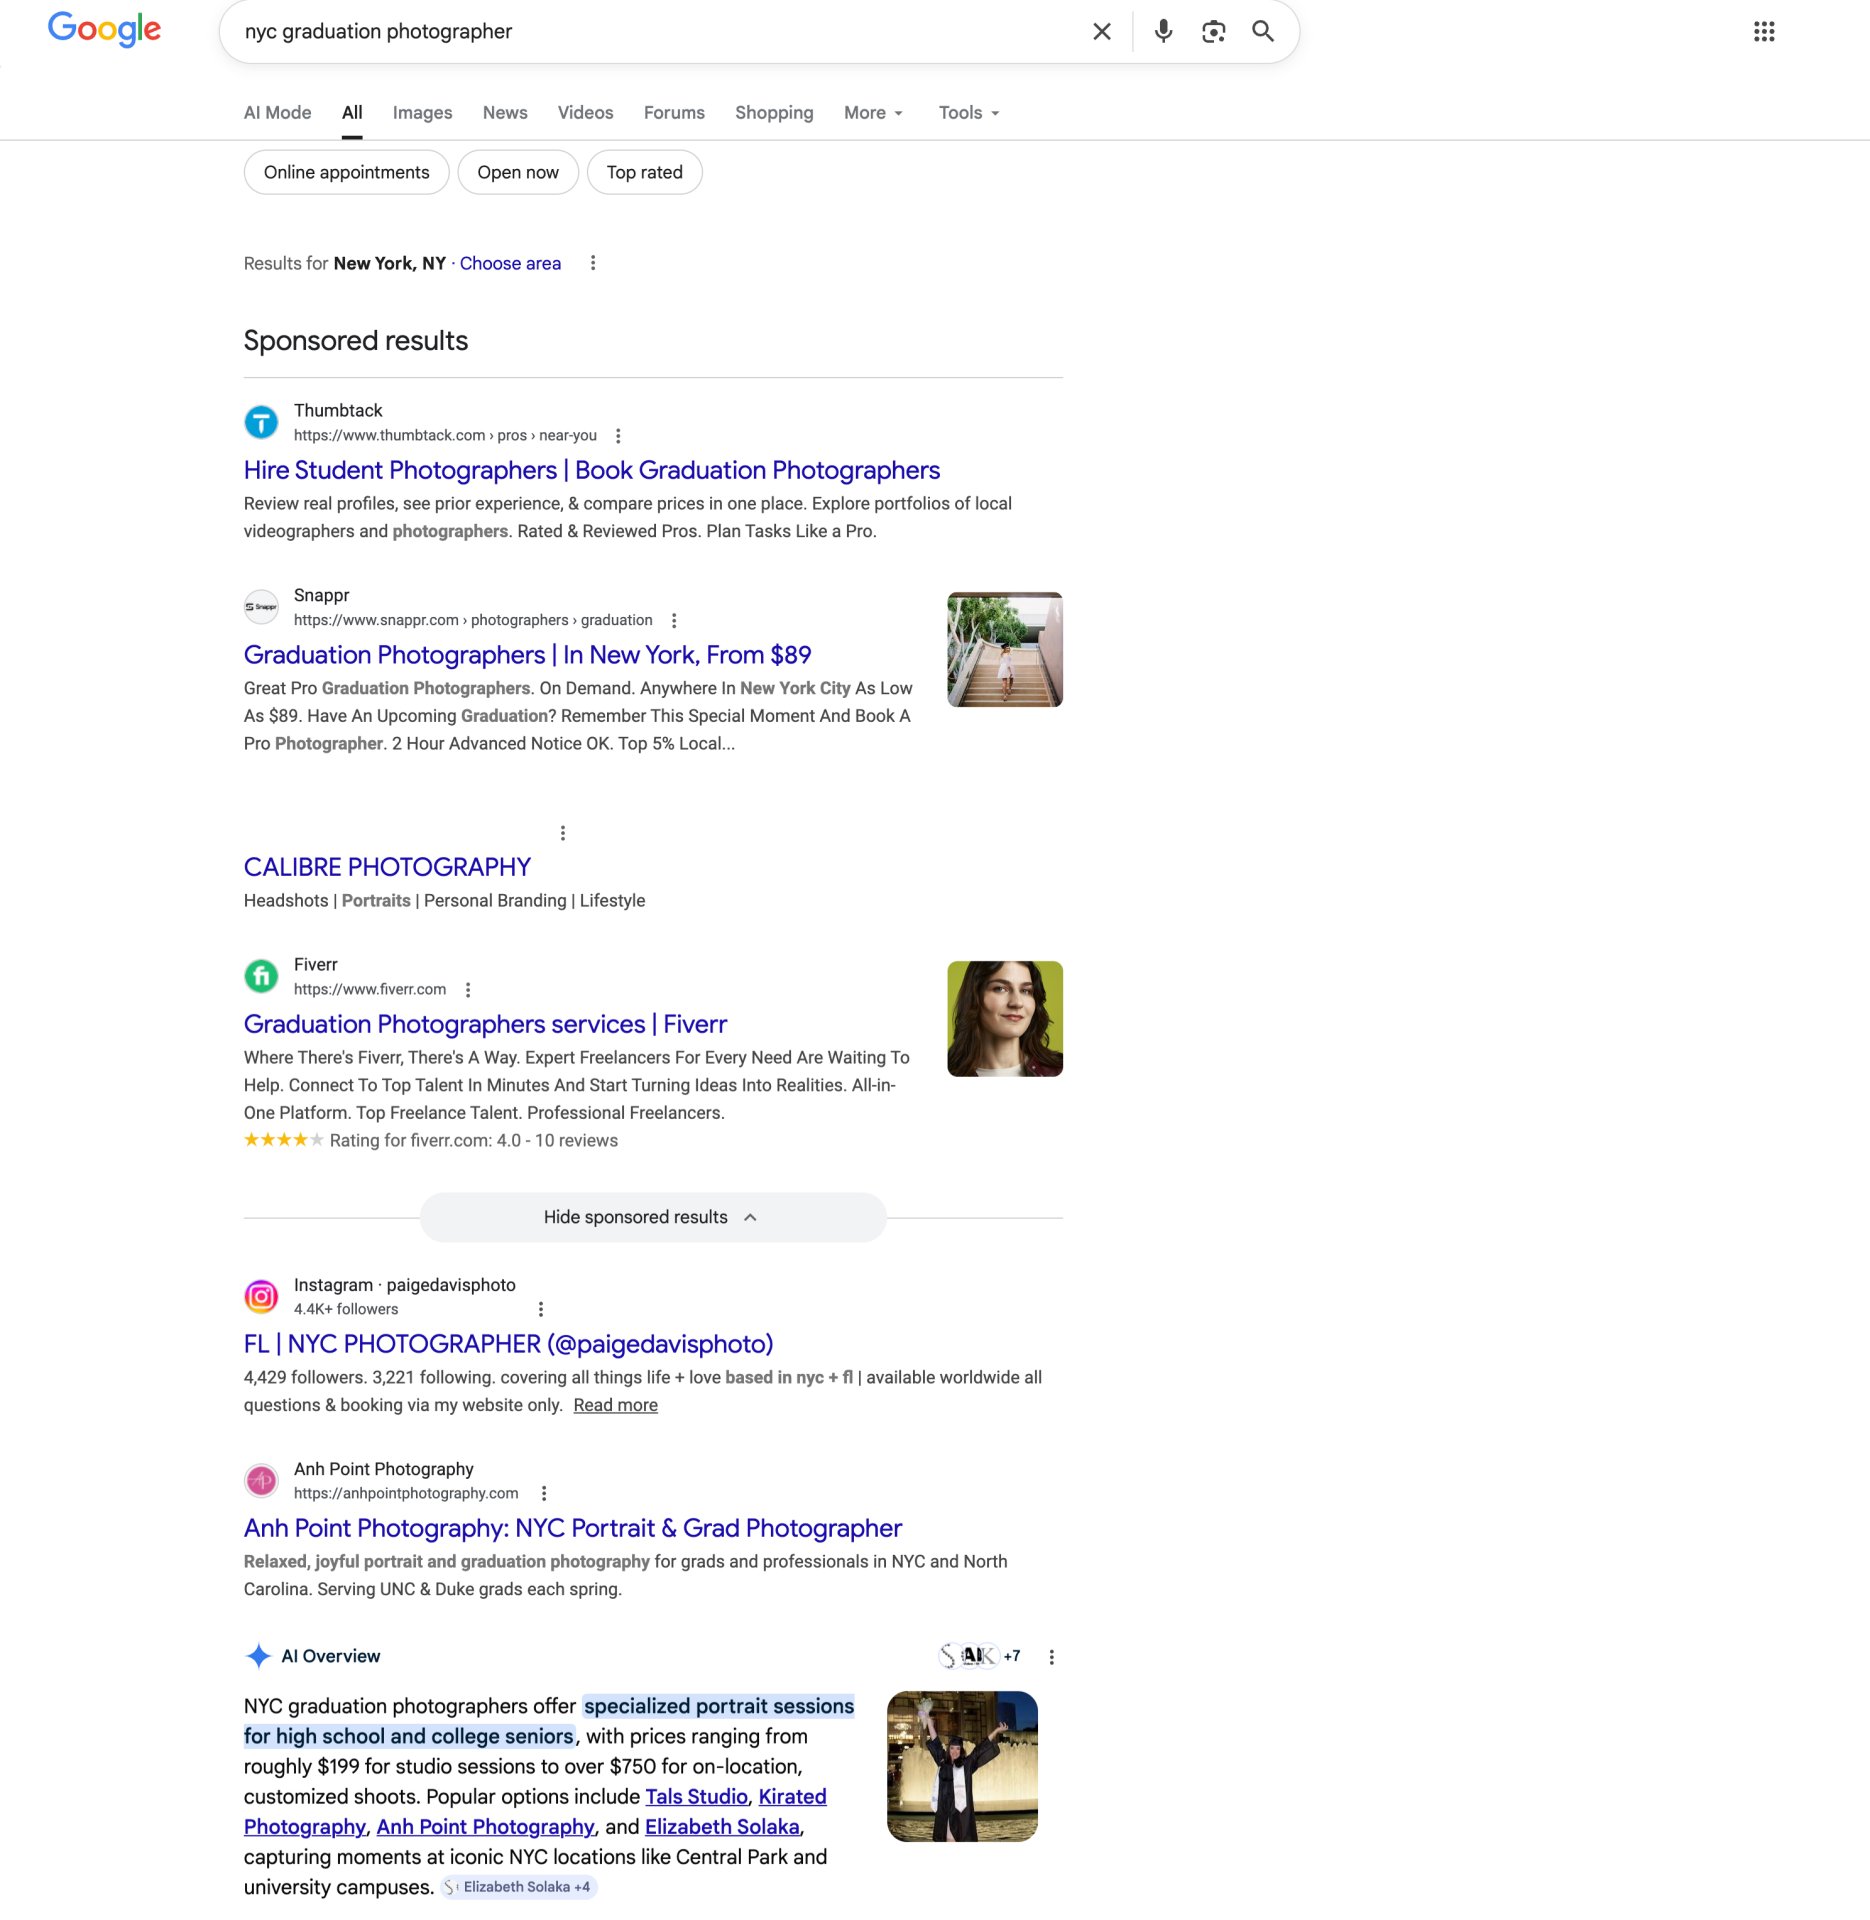The height and width of the screenshot is (1920, 1870).
Task: Switch to the AI Mode tab
Action: (277, 113)
